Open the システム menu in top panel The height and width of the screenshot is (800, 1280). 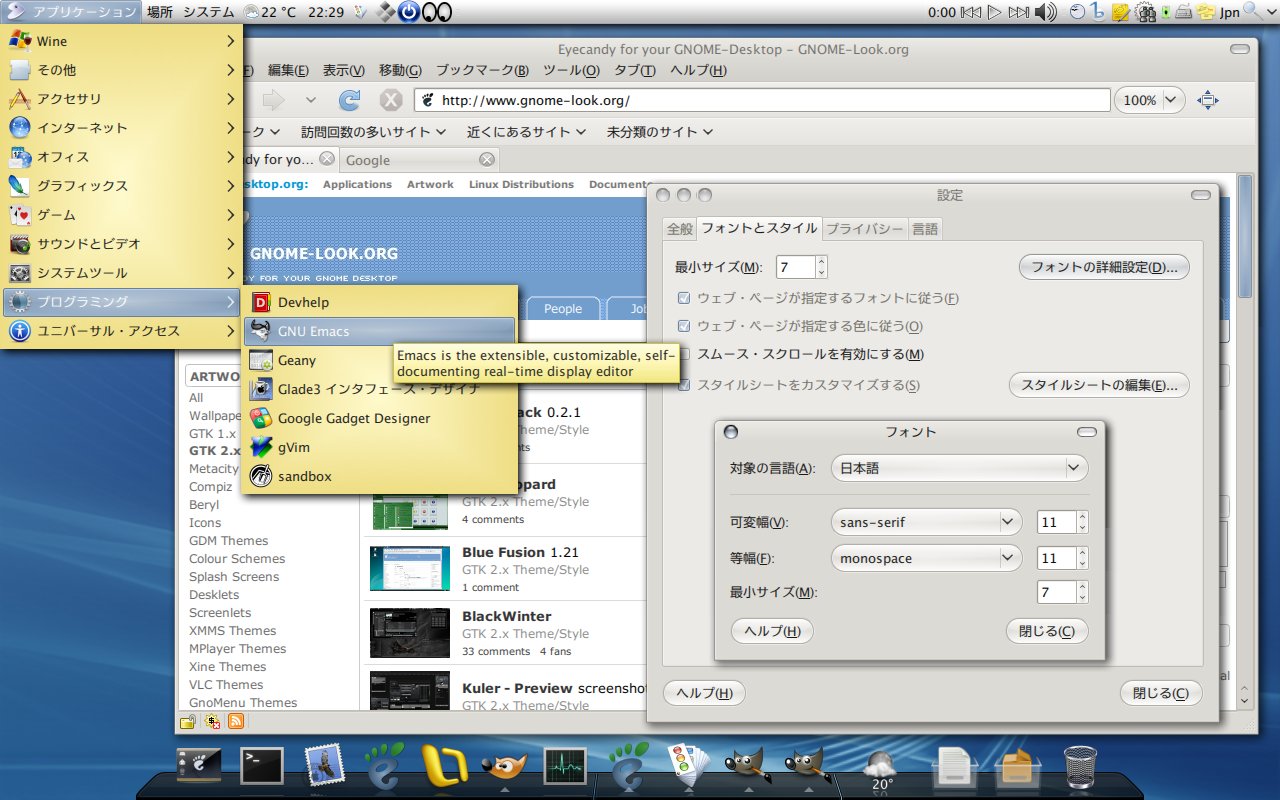coord(209,12)
